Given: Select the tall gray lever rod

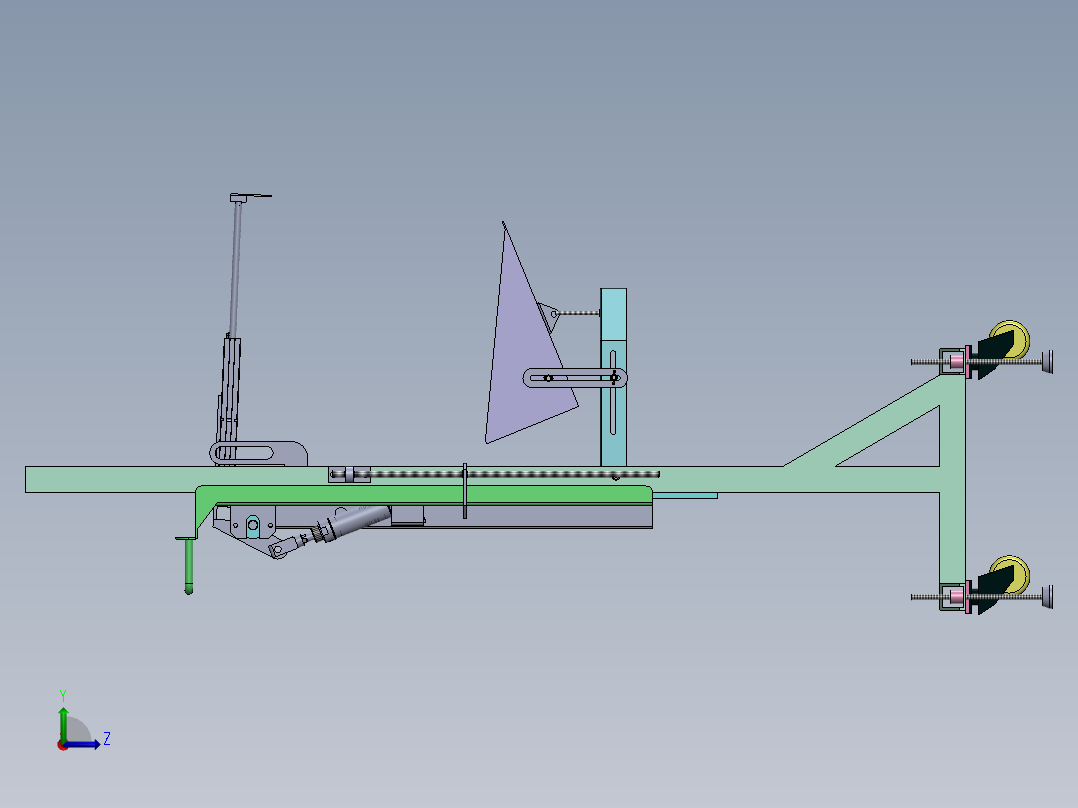Looking at the screenshot, I should pyautogui.click(x=235, y=272).
